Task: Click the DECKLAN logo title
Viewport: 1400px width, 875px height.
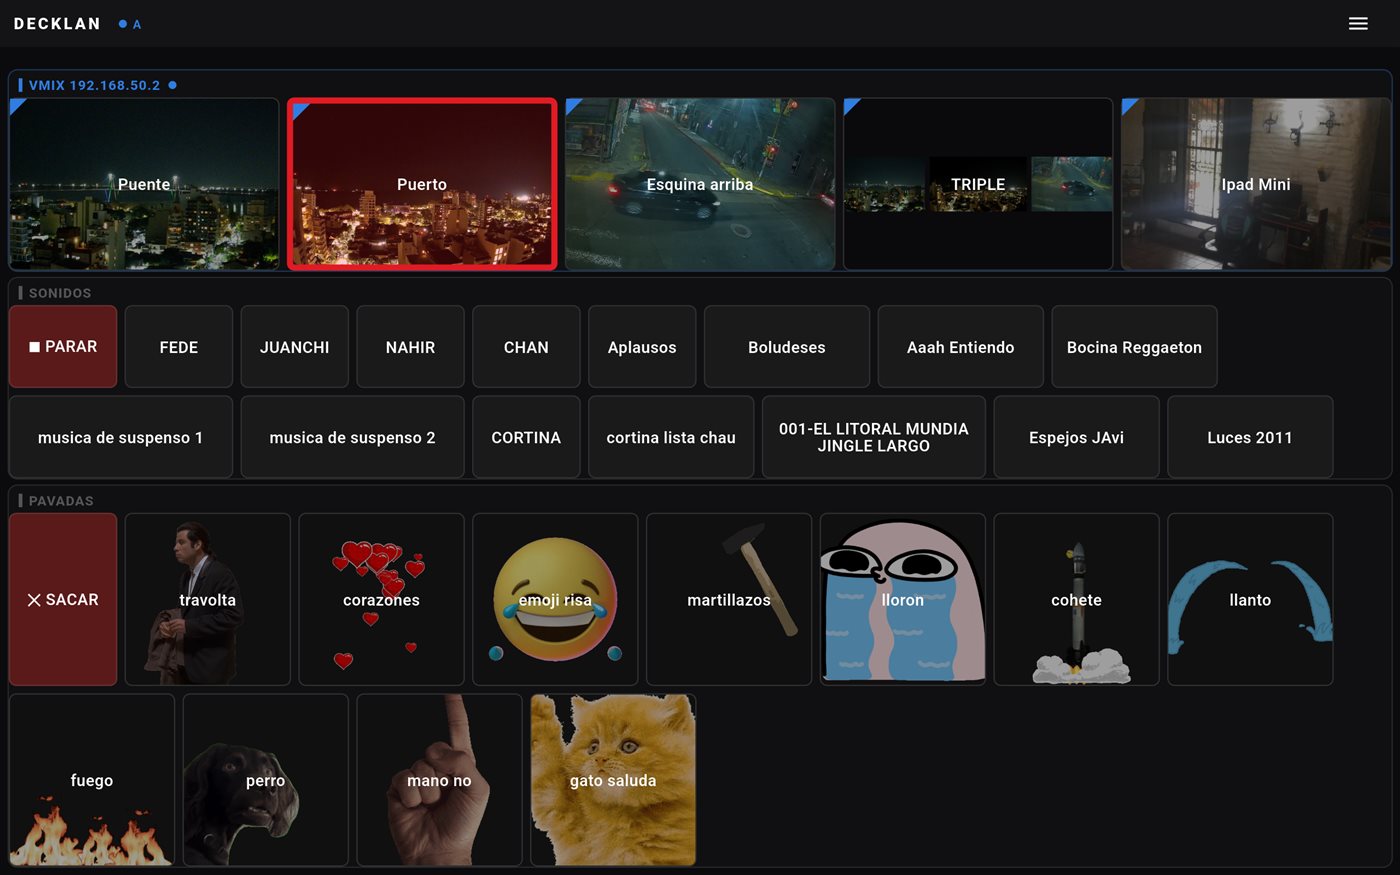Action: 57,24
